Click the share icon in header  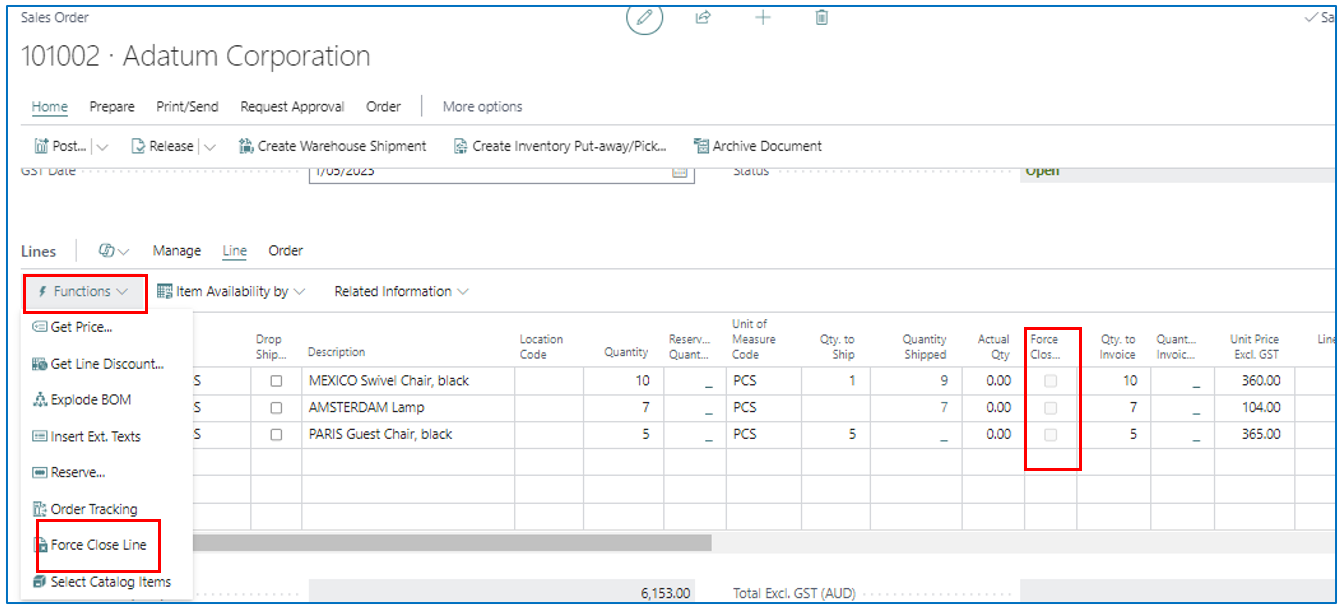tap(703, 17)
